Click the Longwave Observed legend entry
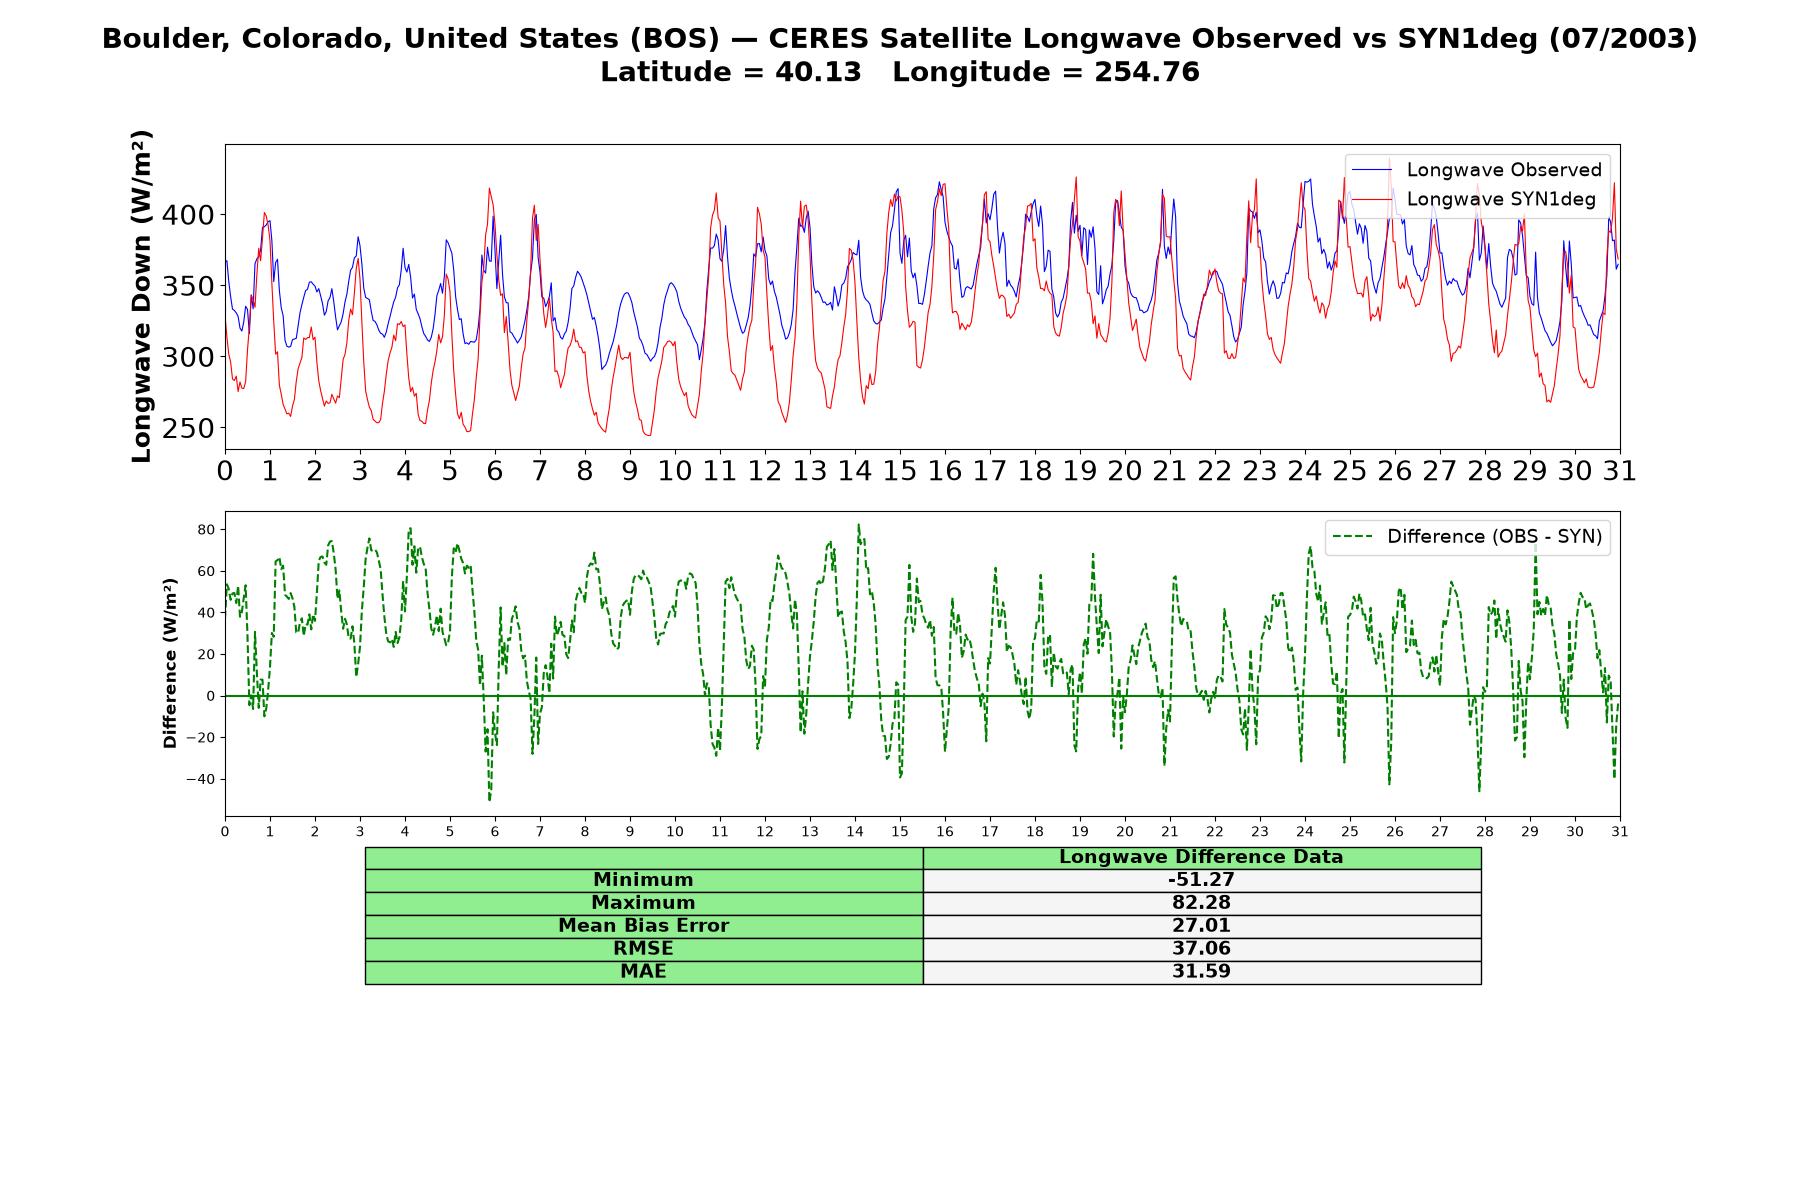 (x=1477, y=170)
